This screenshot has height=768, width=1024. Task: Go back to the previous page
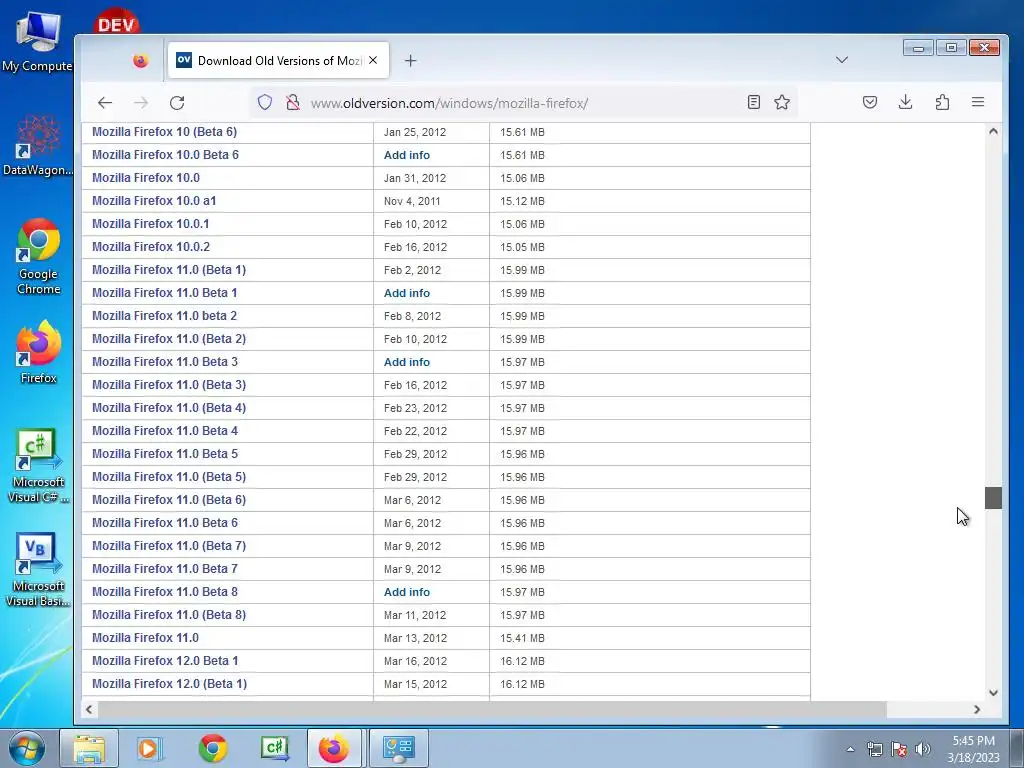[104, 103]
